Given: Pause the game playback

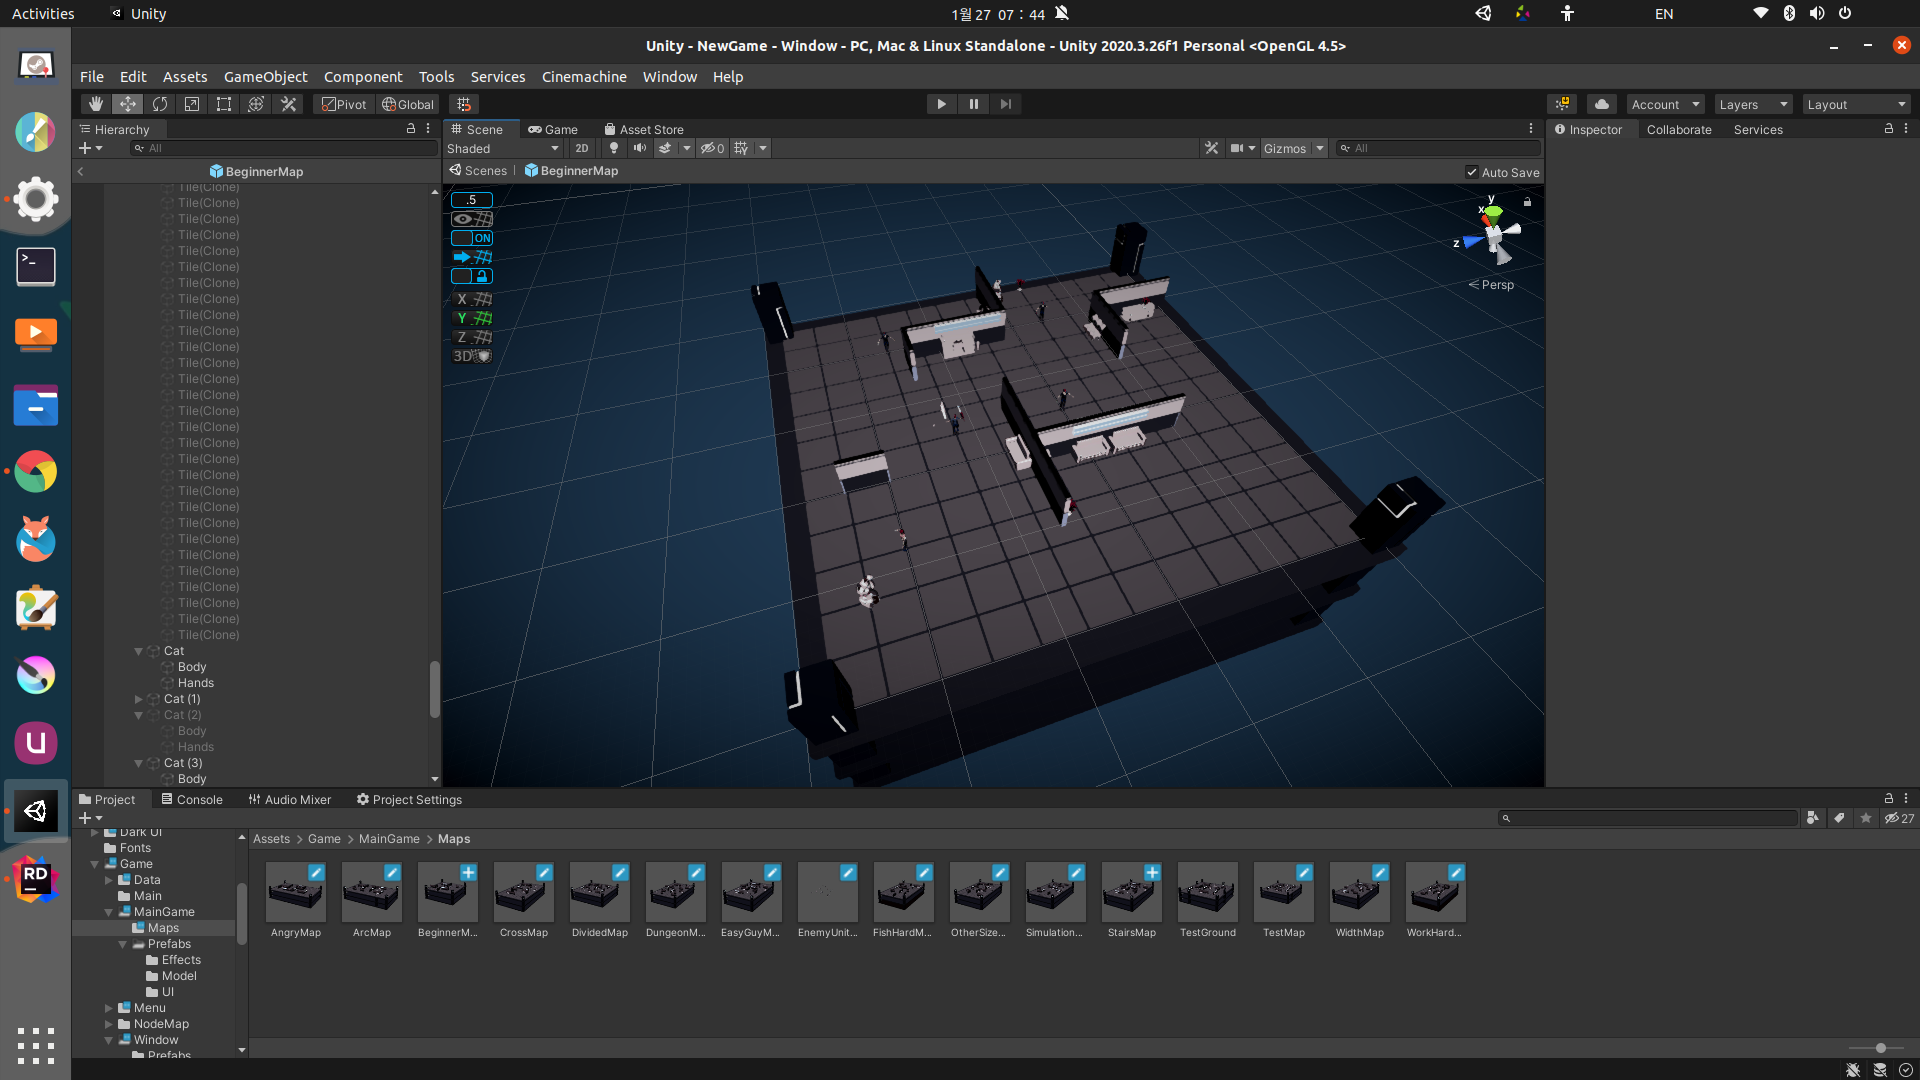Looking at the screenshot, I should pyautogui.click(x=974, y=104).
